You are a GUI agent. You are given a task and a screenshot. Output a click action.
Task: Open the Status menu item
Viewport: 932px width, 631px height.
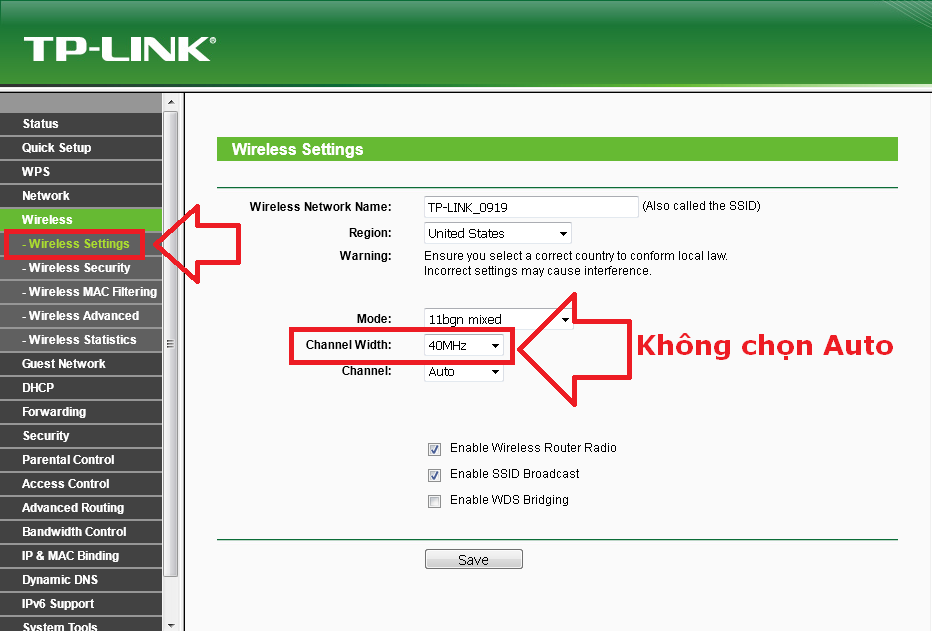pyautogui.click(x=81, y=124)
